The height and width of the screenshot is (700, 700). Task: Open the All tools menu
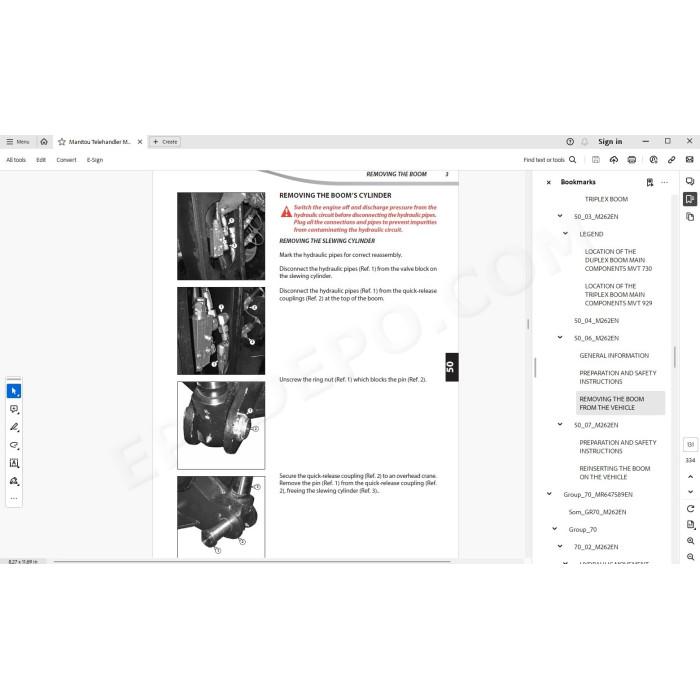pos(16,160)
